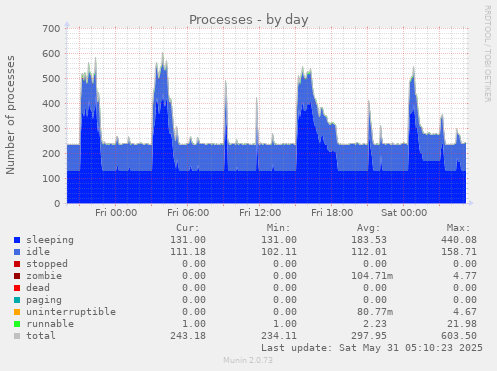Click total max value 603.50

point(459,336)
